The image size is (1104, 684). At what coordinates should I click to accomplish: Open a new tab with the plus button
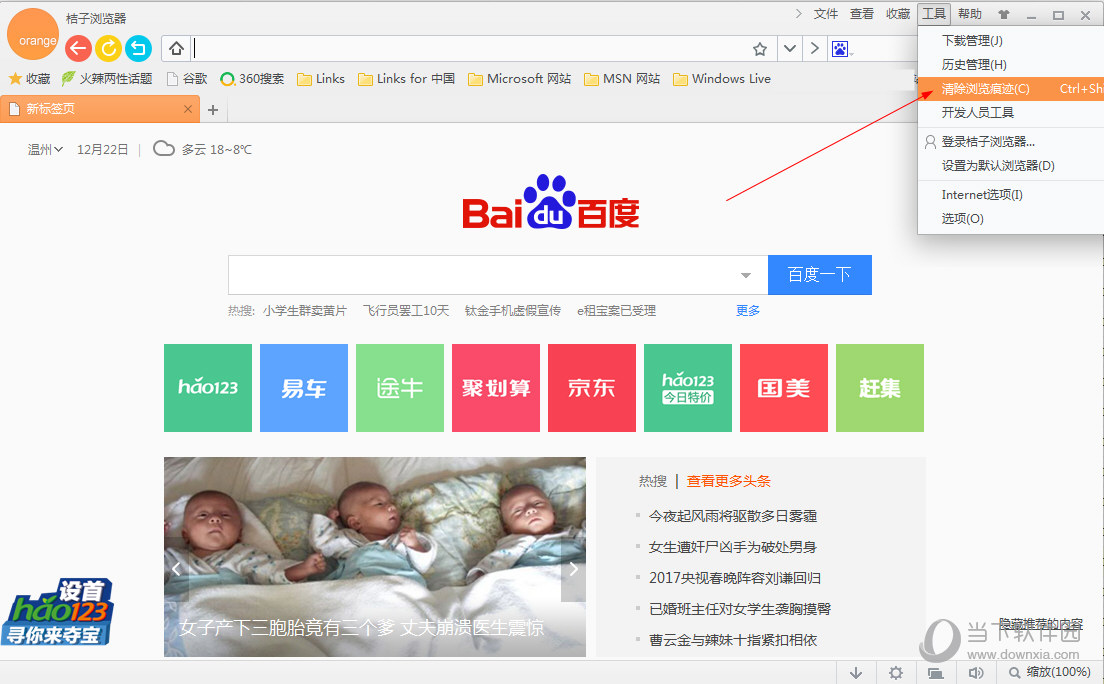click(213, 109)
